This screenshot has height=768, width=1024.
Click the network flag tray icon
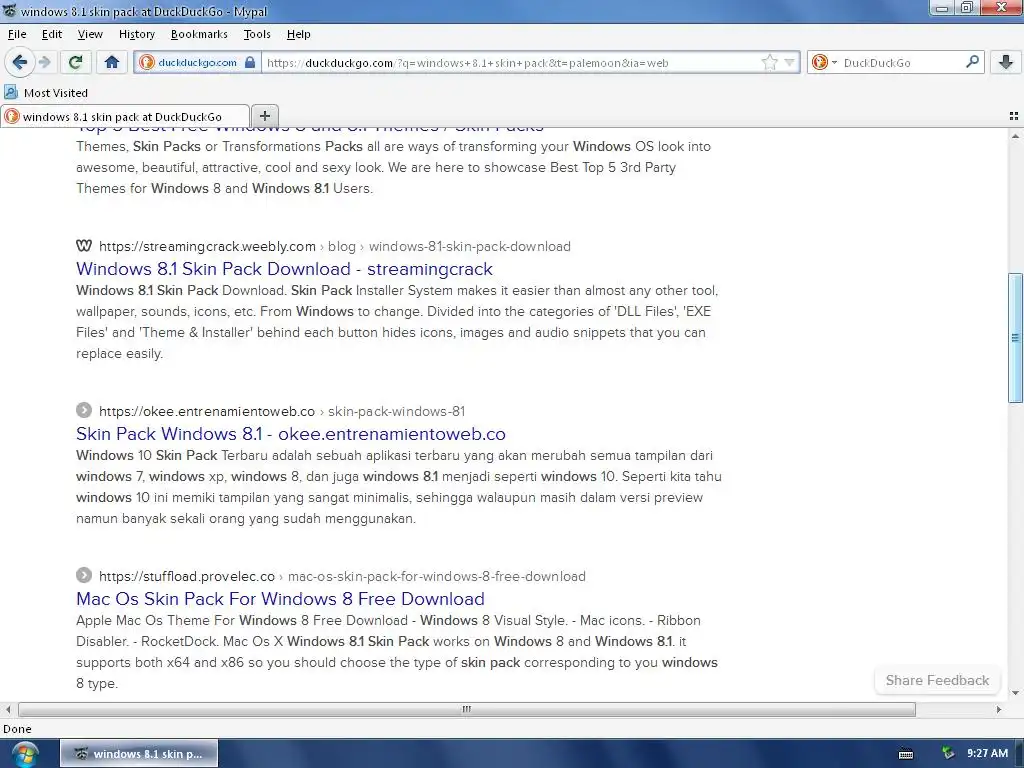tap(948, 754)
